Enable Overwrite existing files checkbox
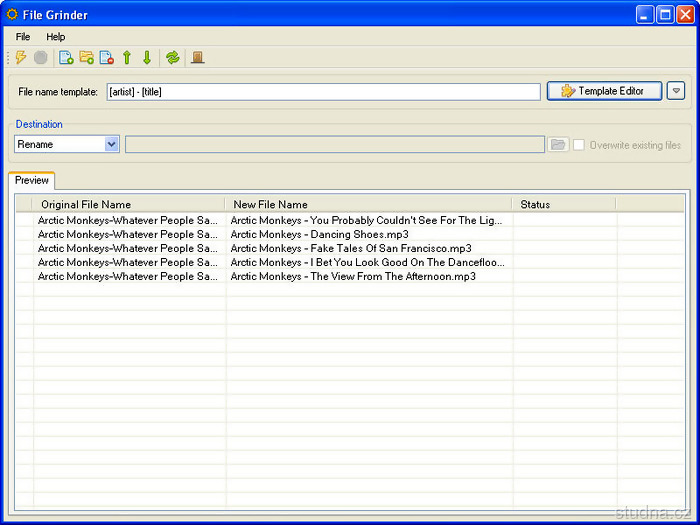 click(x=579, y=145)
